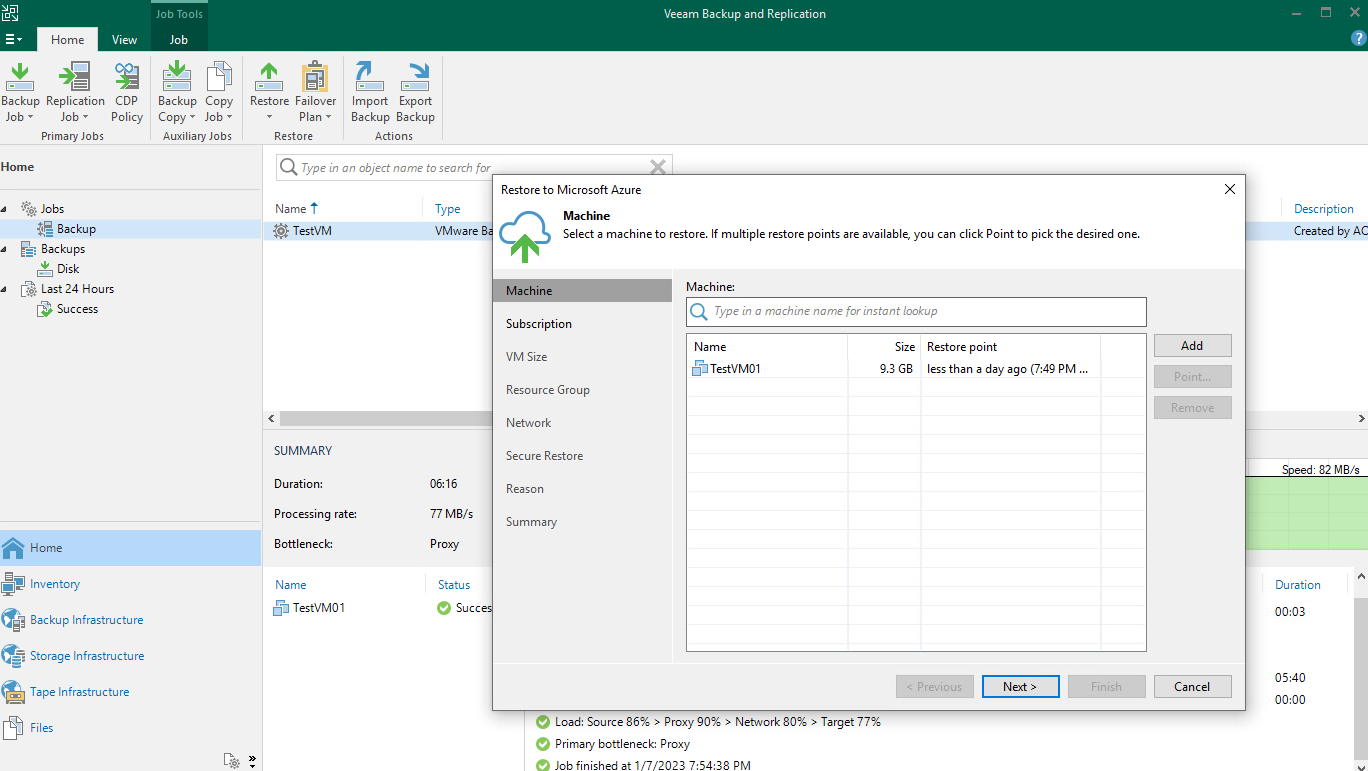Click the Last 24 Hours icon

pos(28,289)
